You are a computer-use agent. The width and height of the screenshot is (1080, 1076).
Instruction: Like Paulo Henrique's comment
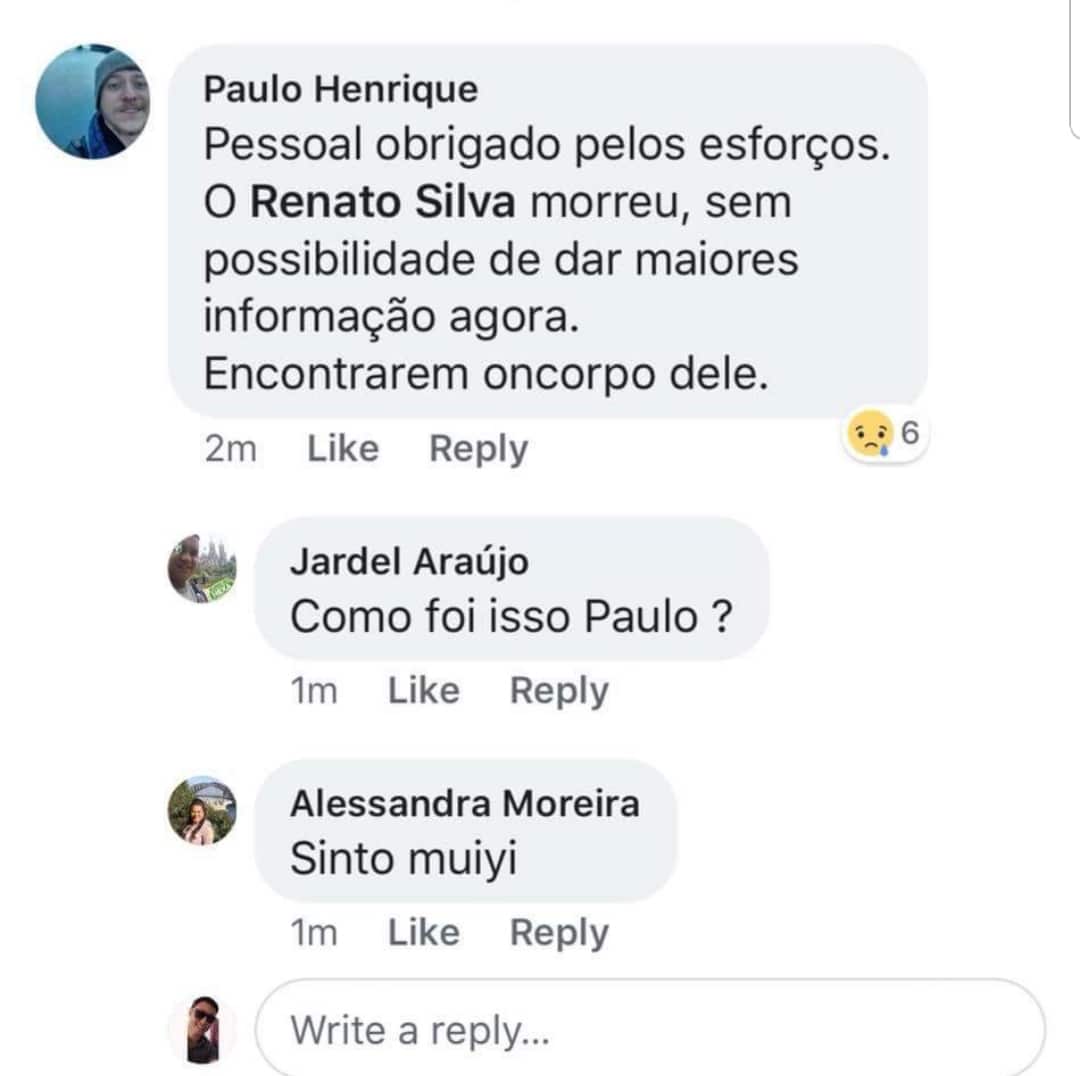pos(343,449)
